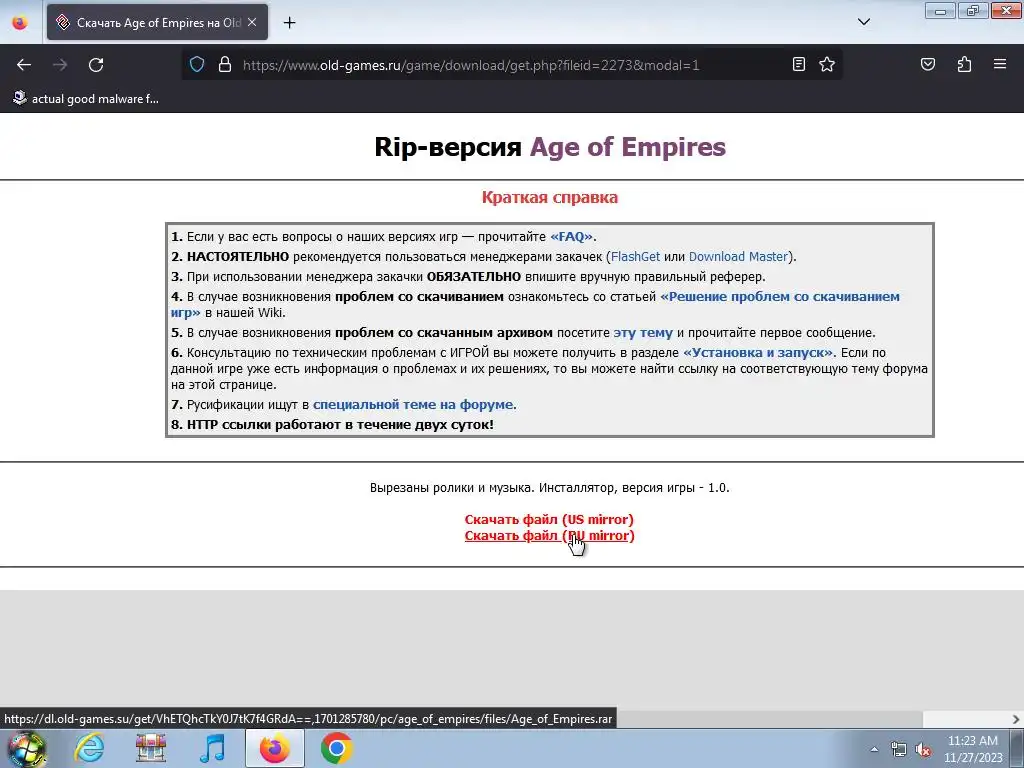Open tracking protection shield icon
The image size is (1024, 768).
(x=197, y=65)
